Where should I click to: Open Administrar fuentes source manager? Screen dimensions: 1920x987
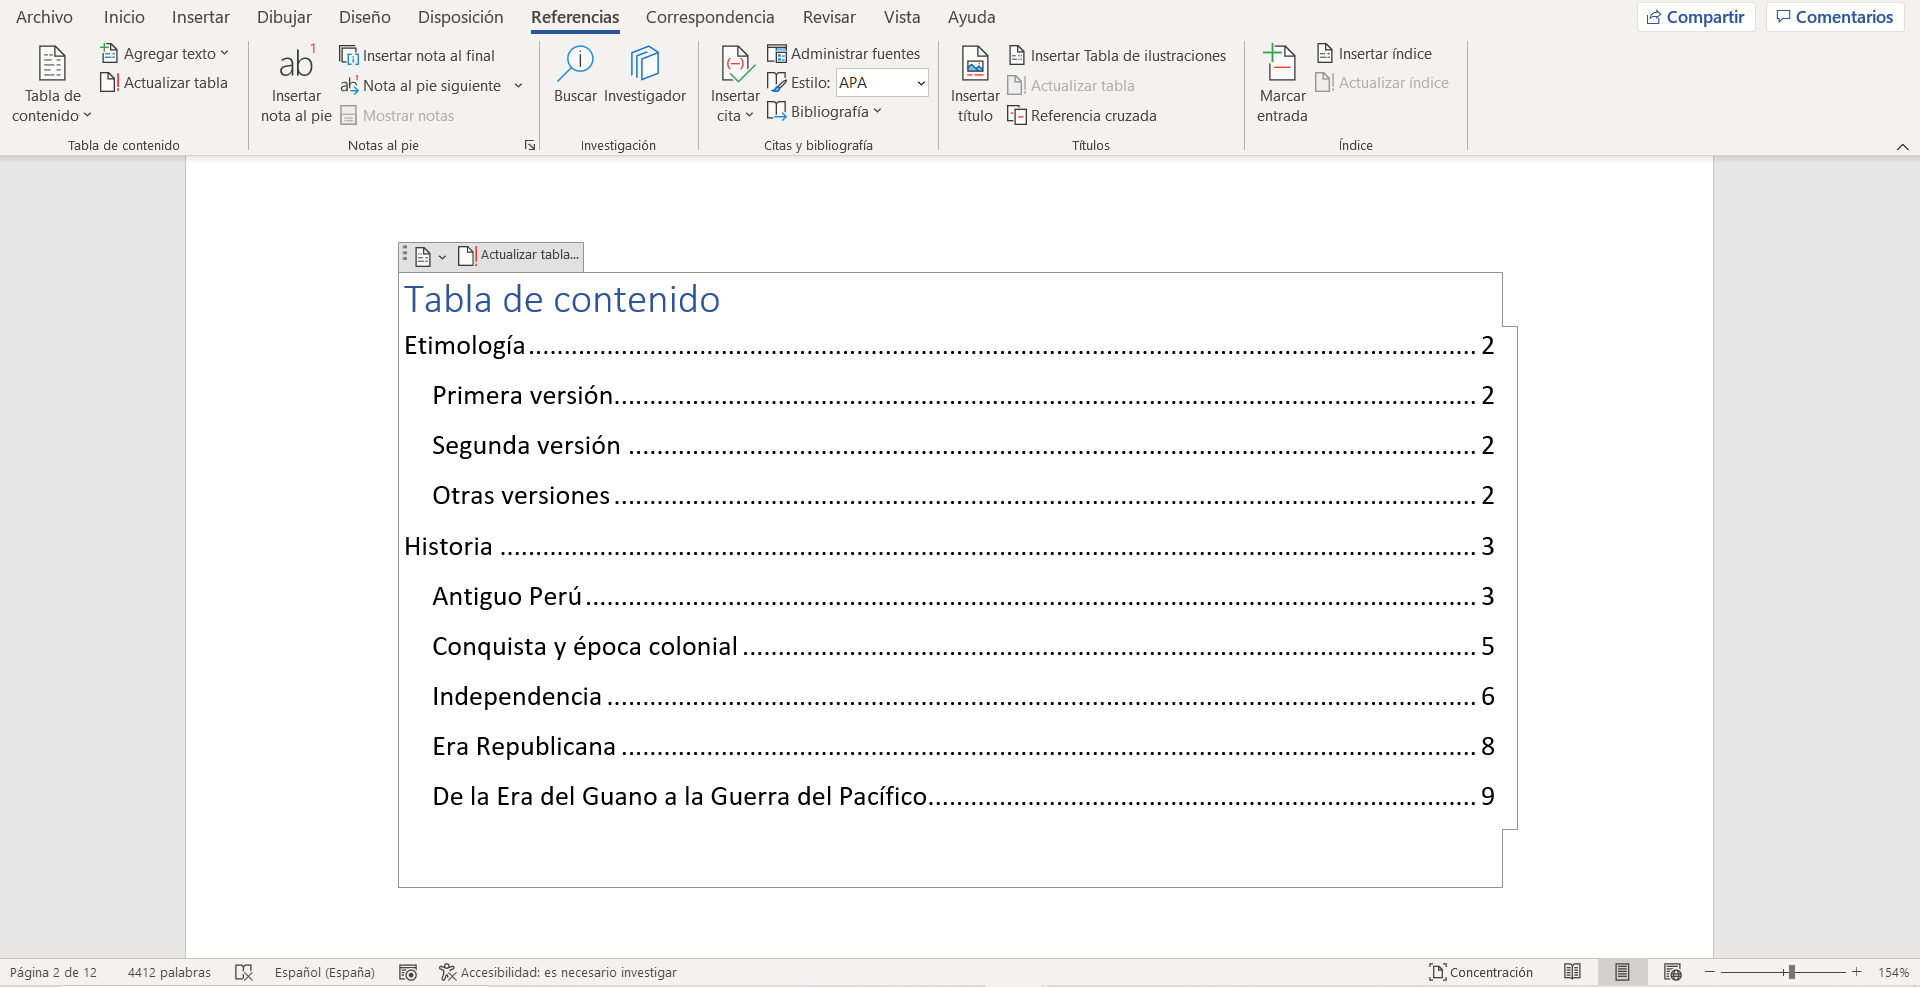pyautogui.click(x=845, y=53)
